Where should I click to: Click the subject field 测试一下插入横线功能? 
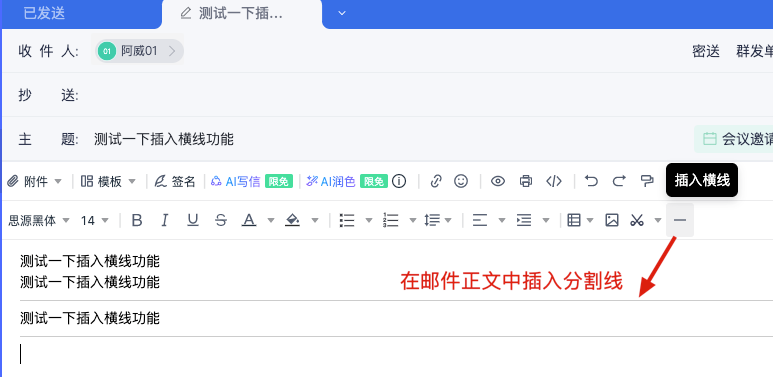point(164,139)
